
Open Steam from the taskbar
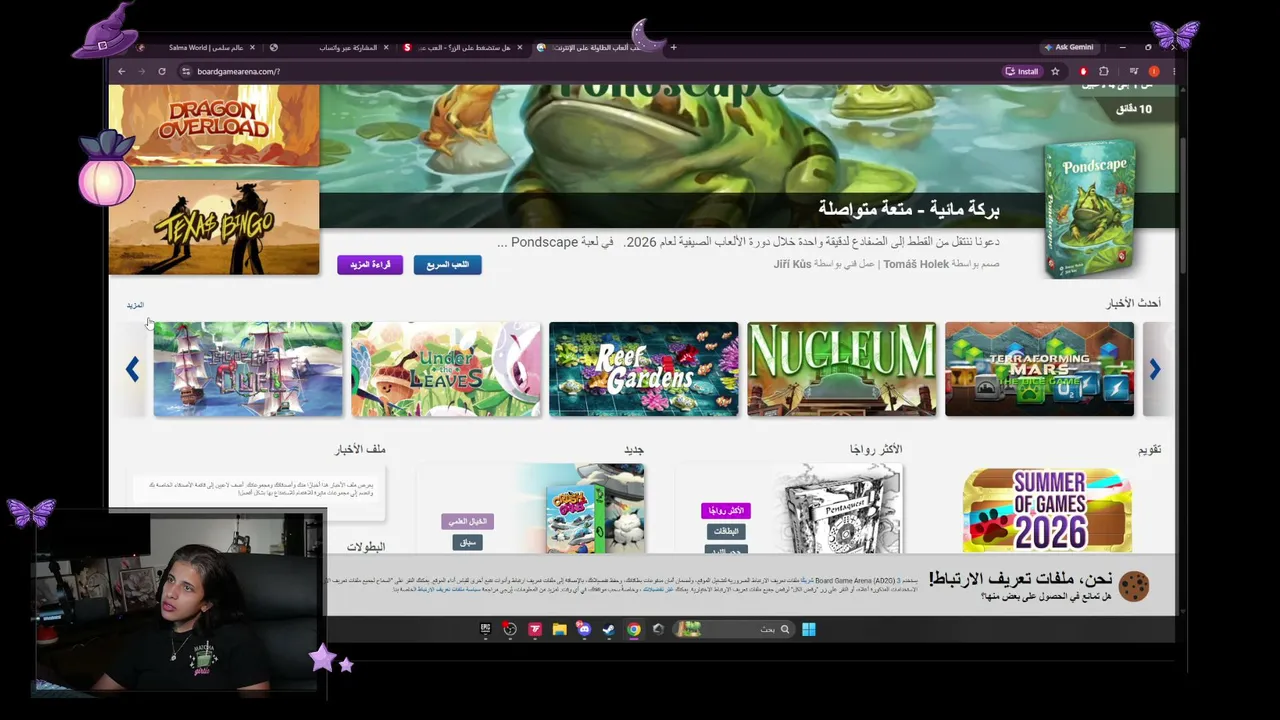click(x=609, y=629)
